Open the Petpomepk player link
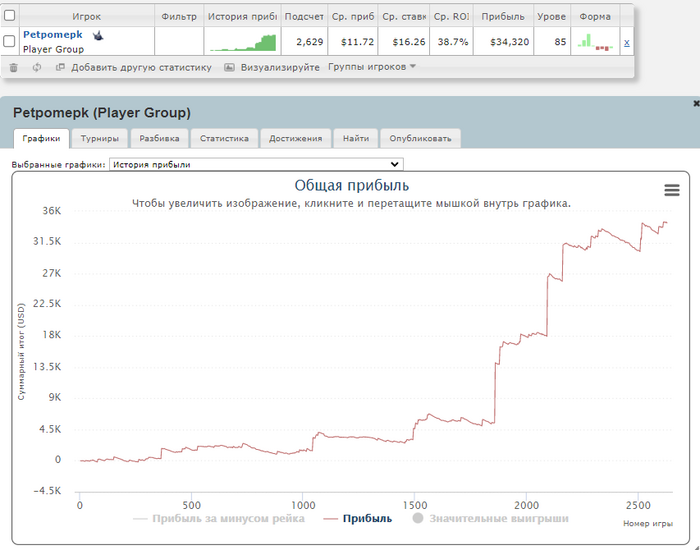700x550 pixels. (53, 35)
